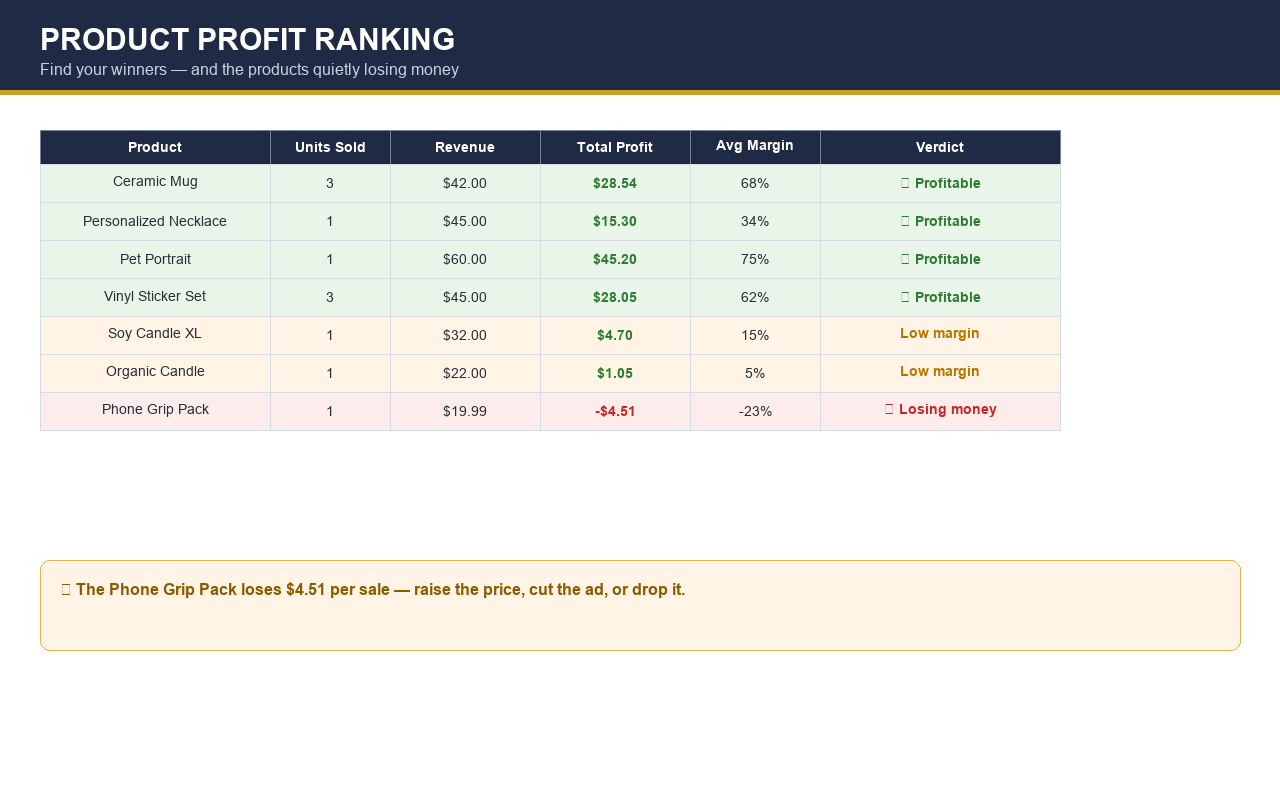1280x800 pixels.
Task: Select the Organic Candle product cell
Action: coord(155,373)
